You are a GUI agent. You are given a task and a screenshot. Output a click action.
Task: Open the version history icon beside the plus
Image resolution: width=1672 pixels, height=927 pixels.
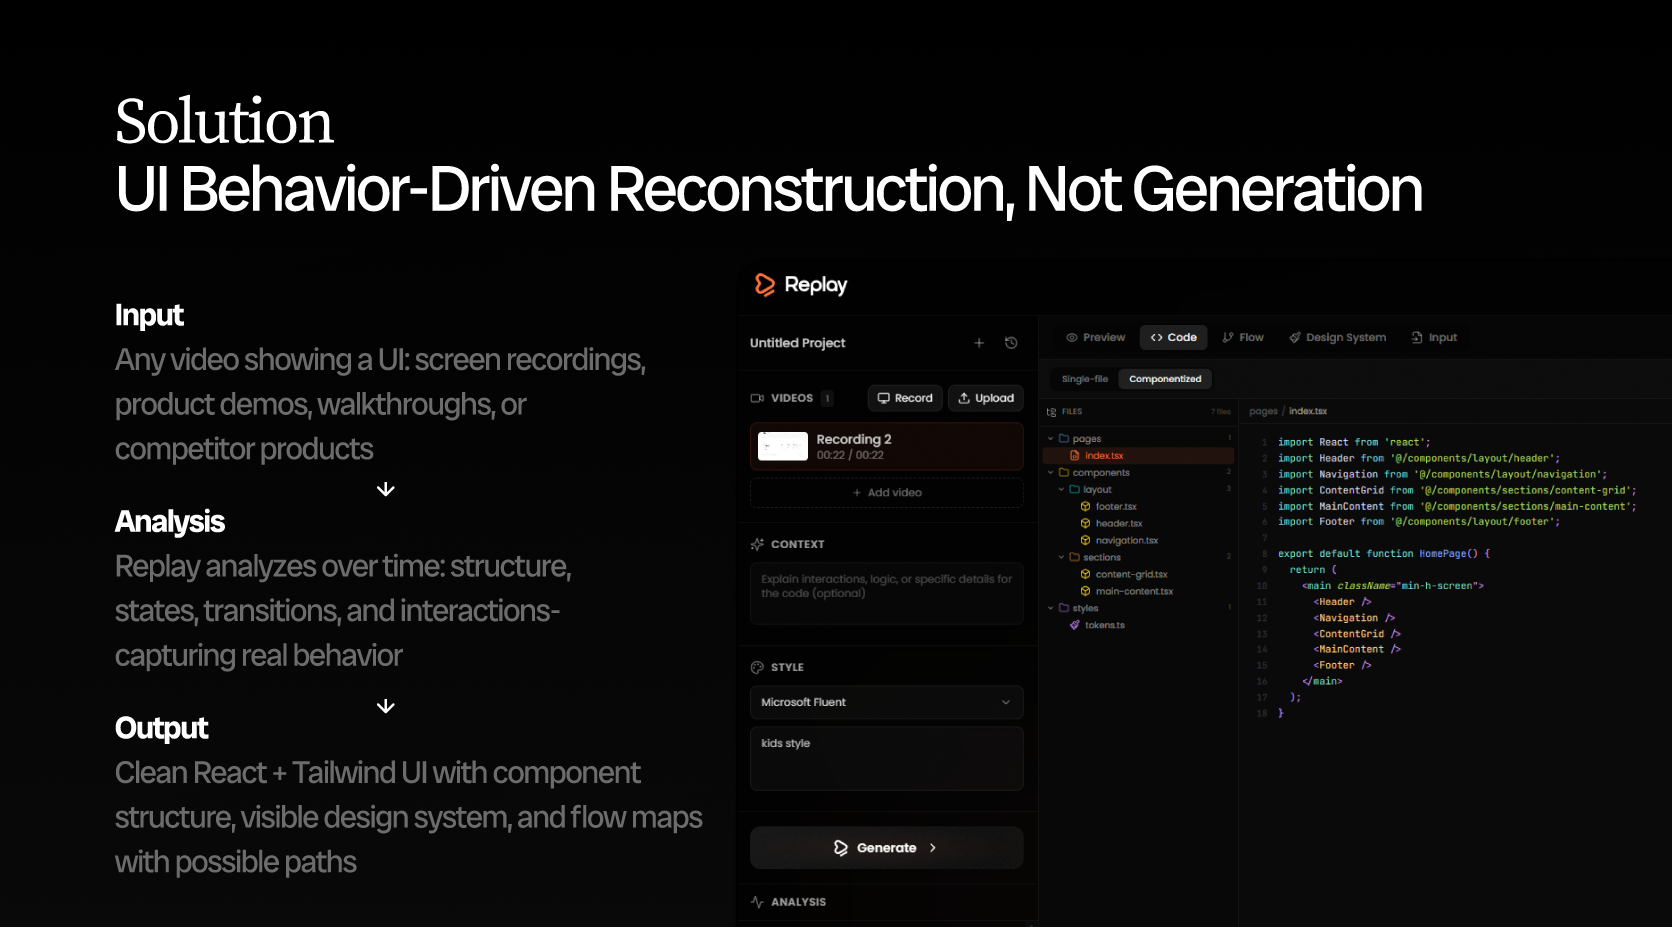pyautogui.click(x=1010, y=342)
